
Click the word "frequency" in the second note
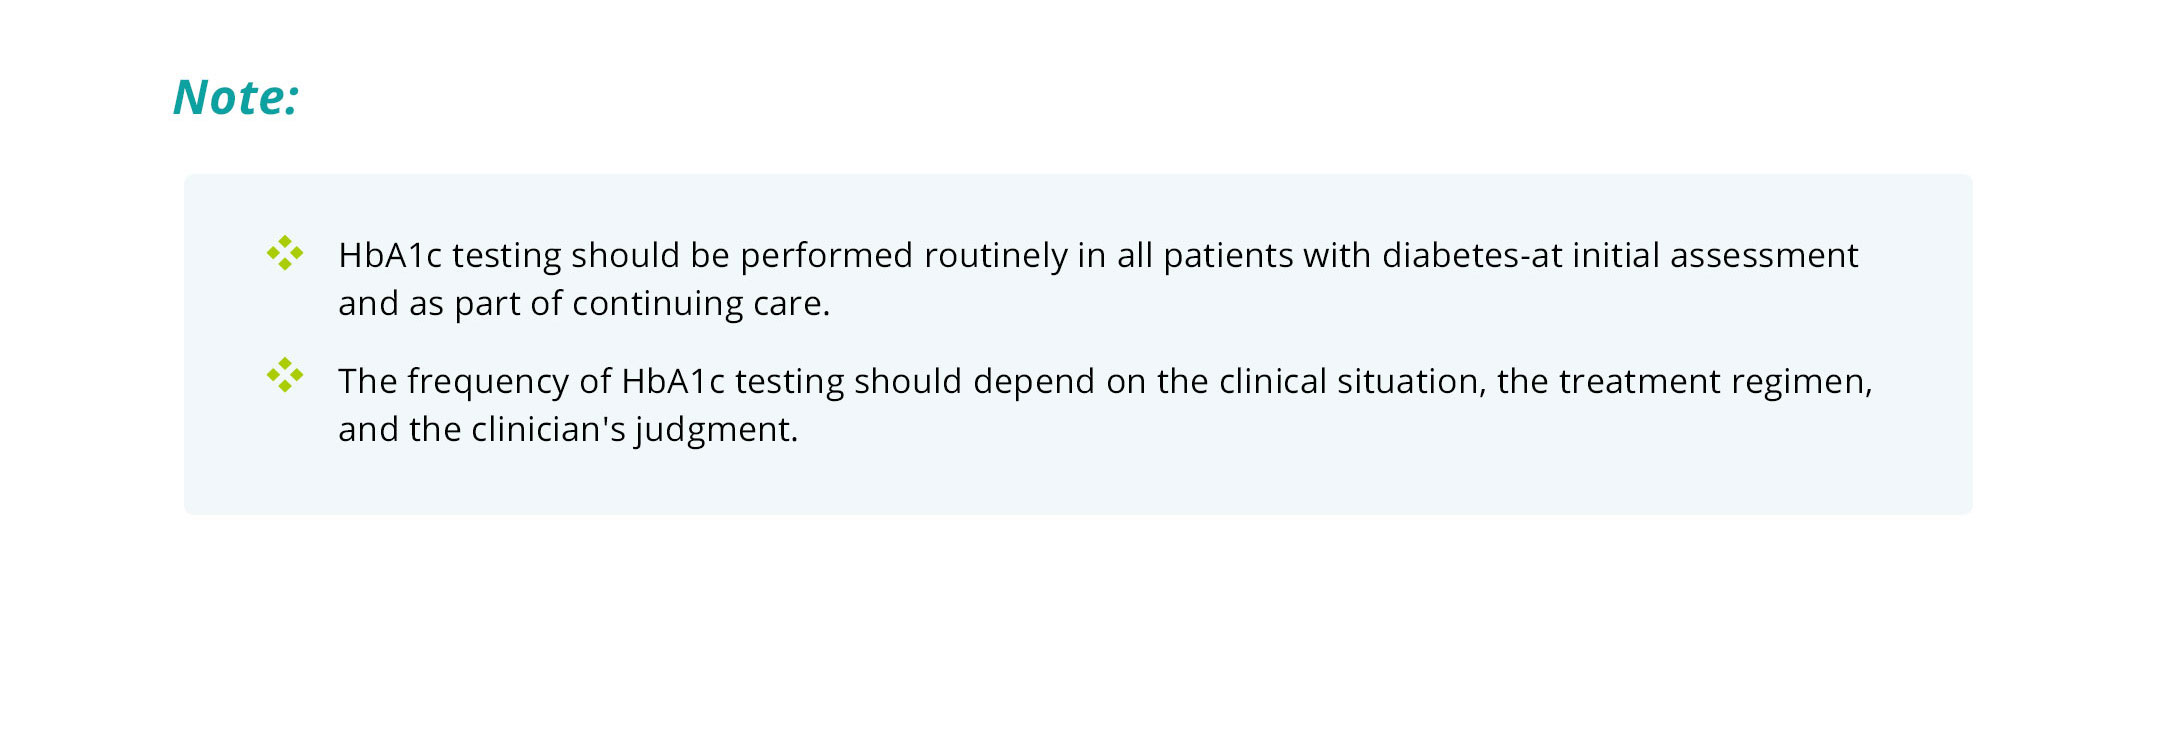coord(488,382)
